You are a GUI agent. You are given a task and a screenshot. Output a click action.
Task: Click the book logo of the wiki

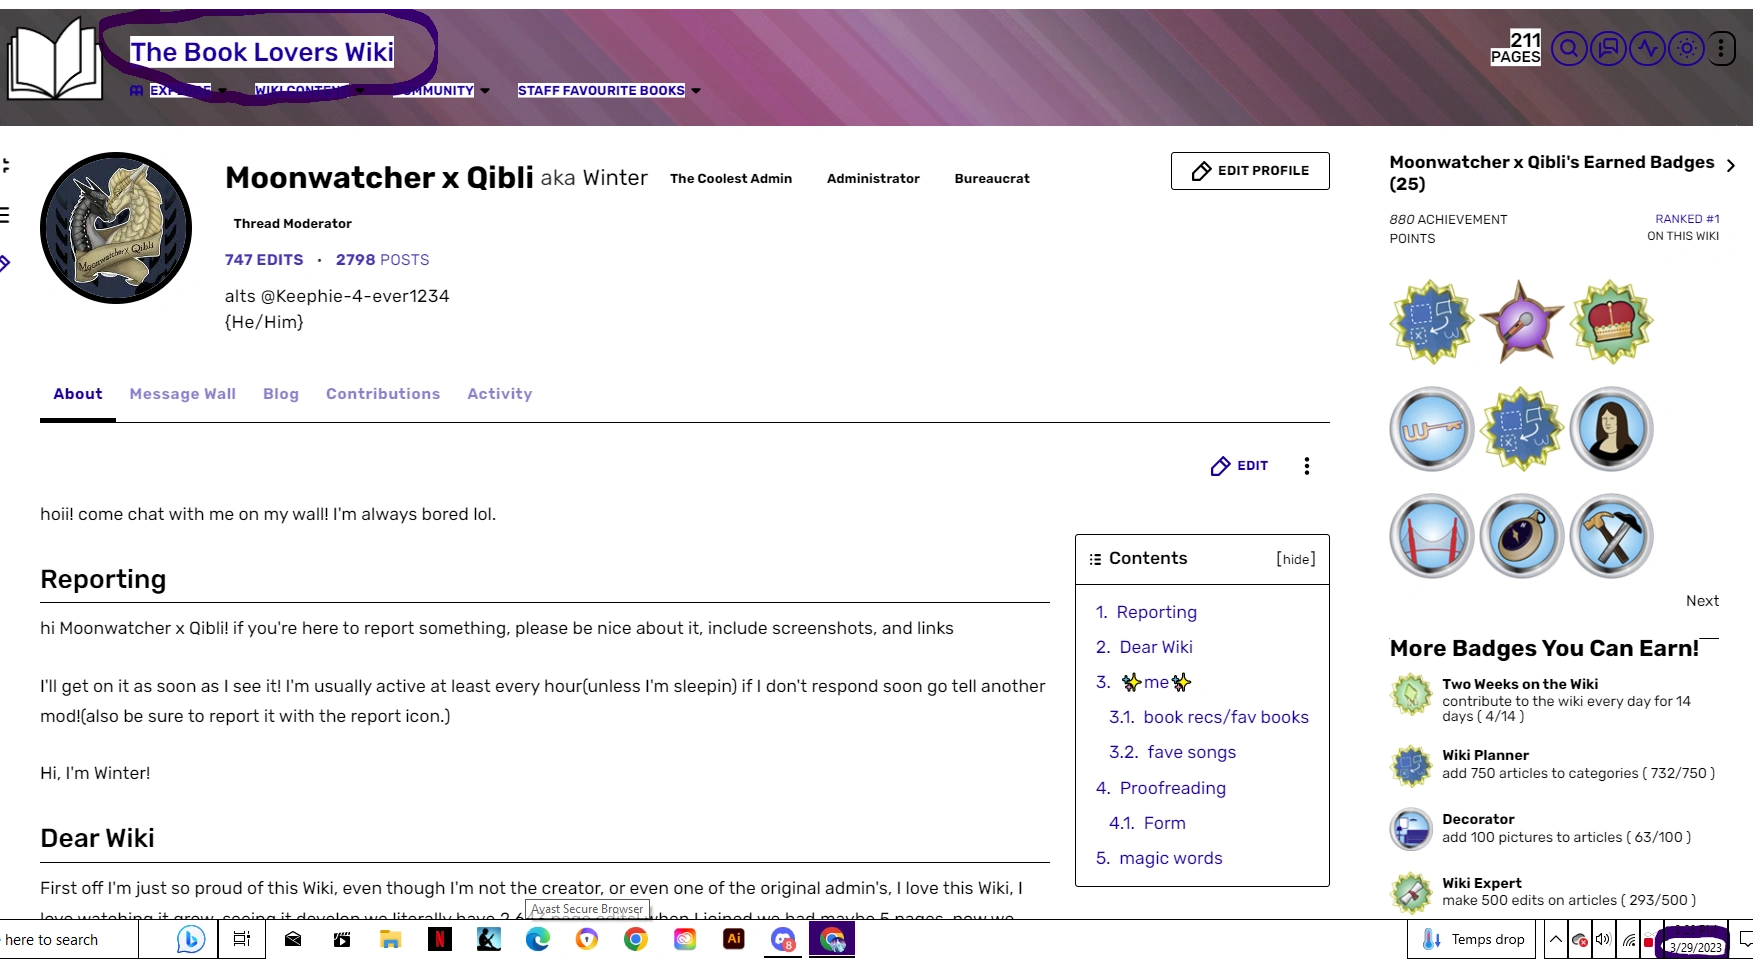coord(55,60)
